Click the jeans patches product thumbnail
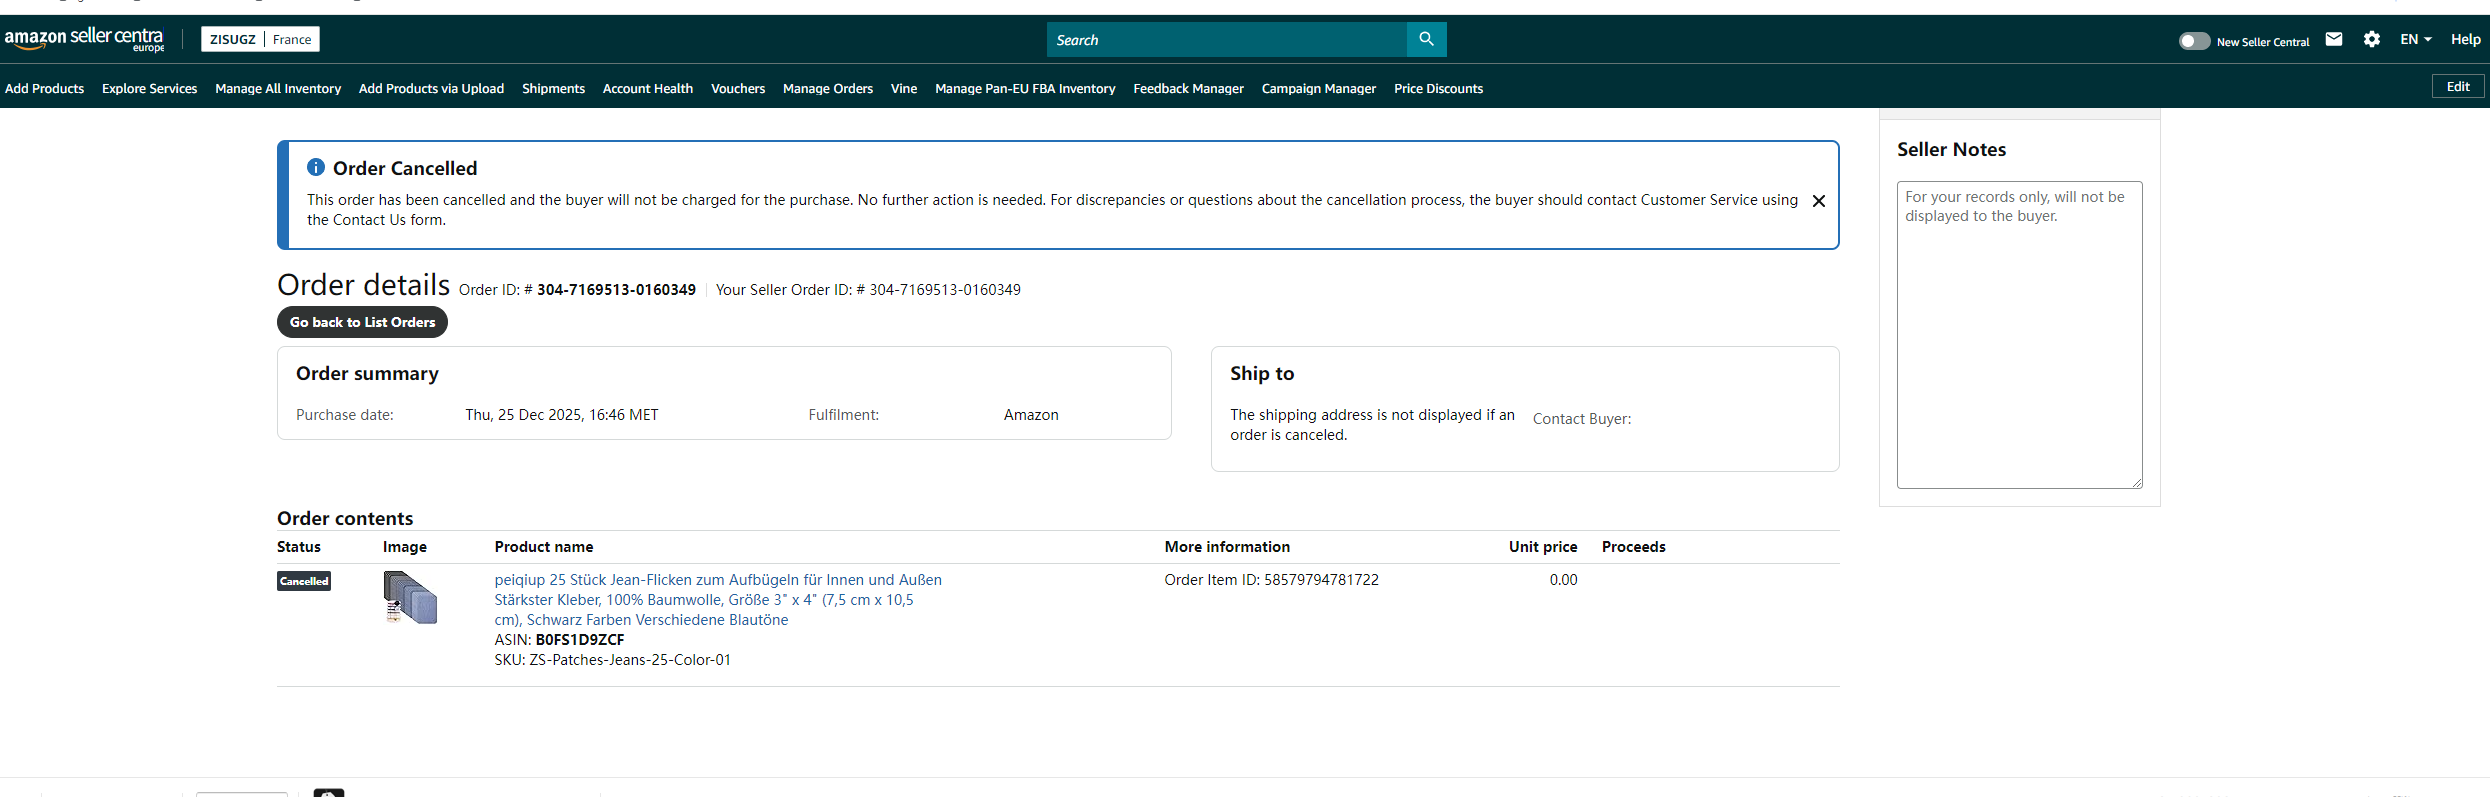The image size is (2490, 797). [410, 597]
